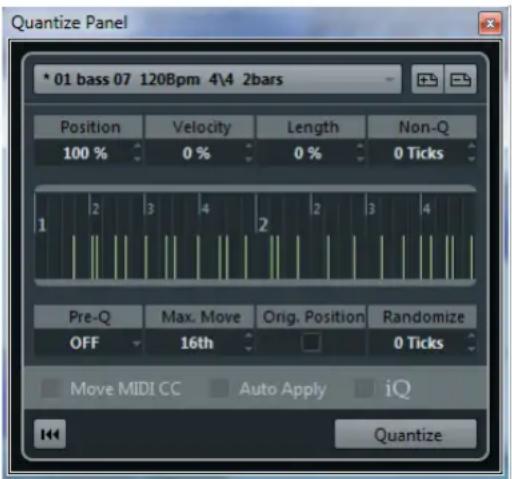Select the Length column header
Screen dimensions: 512x479
[311, 127]
